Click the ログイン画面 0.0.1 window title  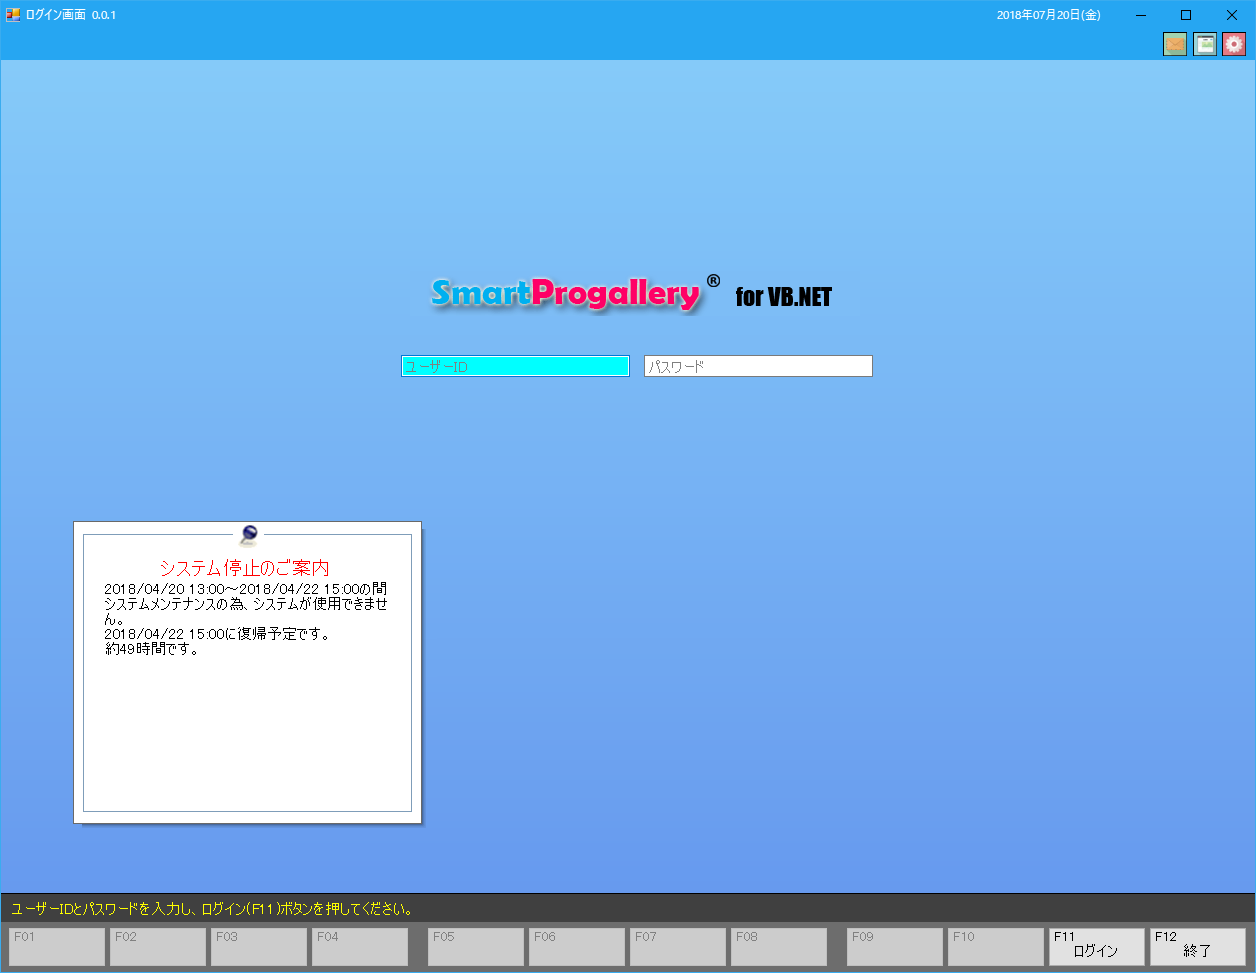tap(71, 15)
